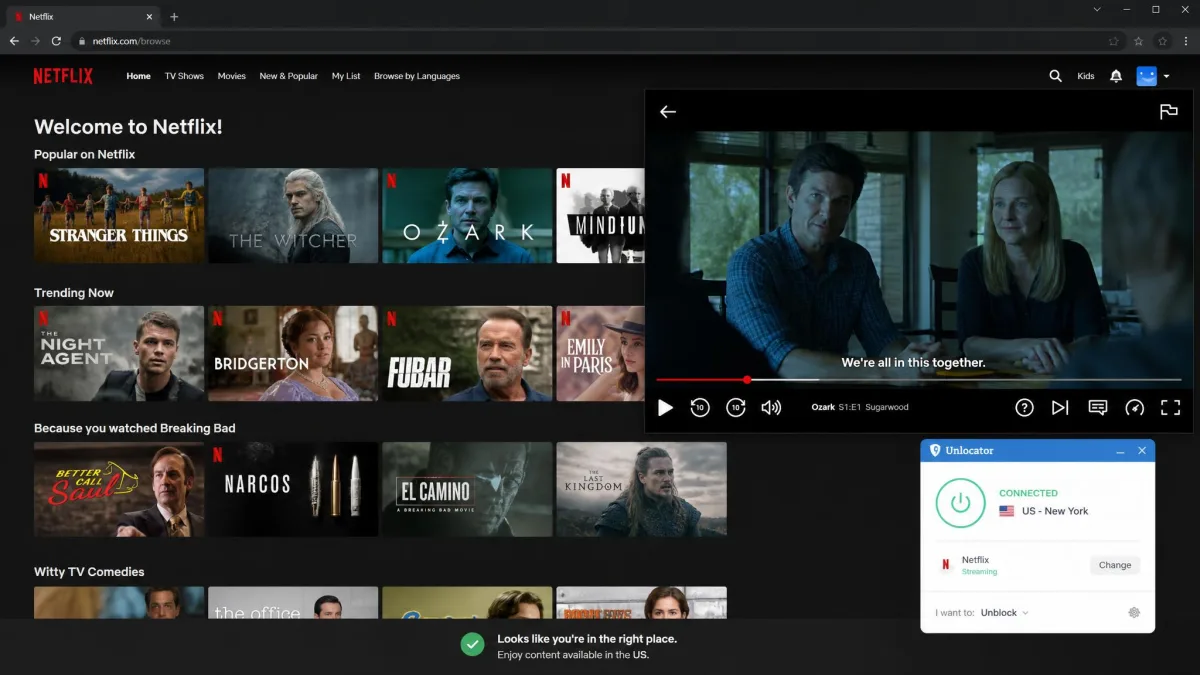1200x675 pixels.
Task: Click the Unlocator shield logo
Action: [935, 450]
